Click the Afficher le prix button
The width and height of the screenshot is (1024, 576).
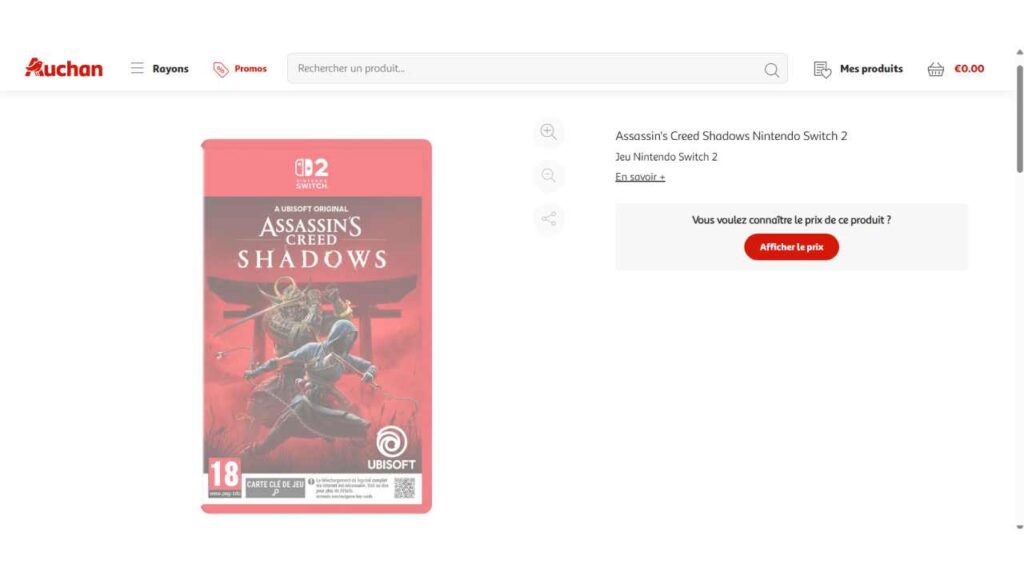(x=791, y=247)
